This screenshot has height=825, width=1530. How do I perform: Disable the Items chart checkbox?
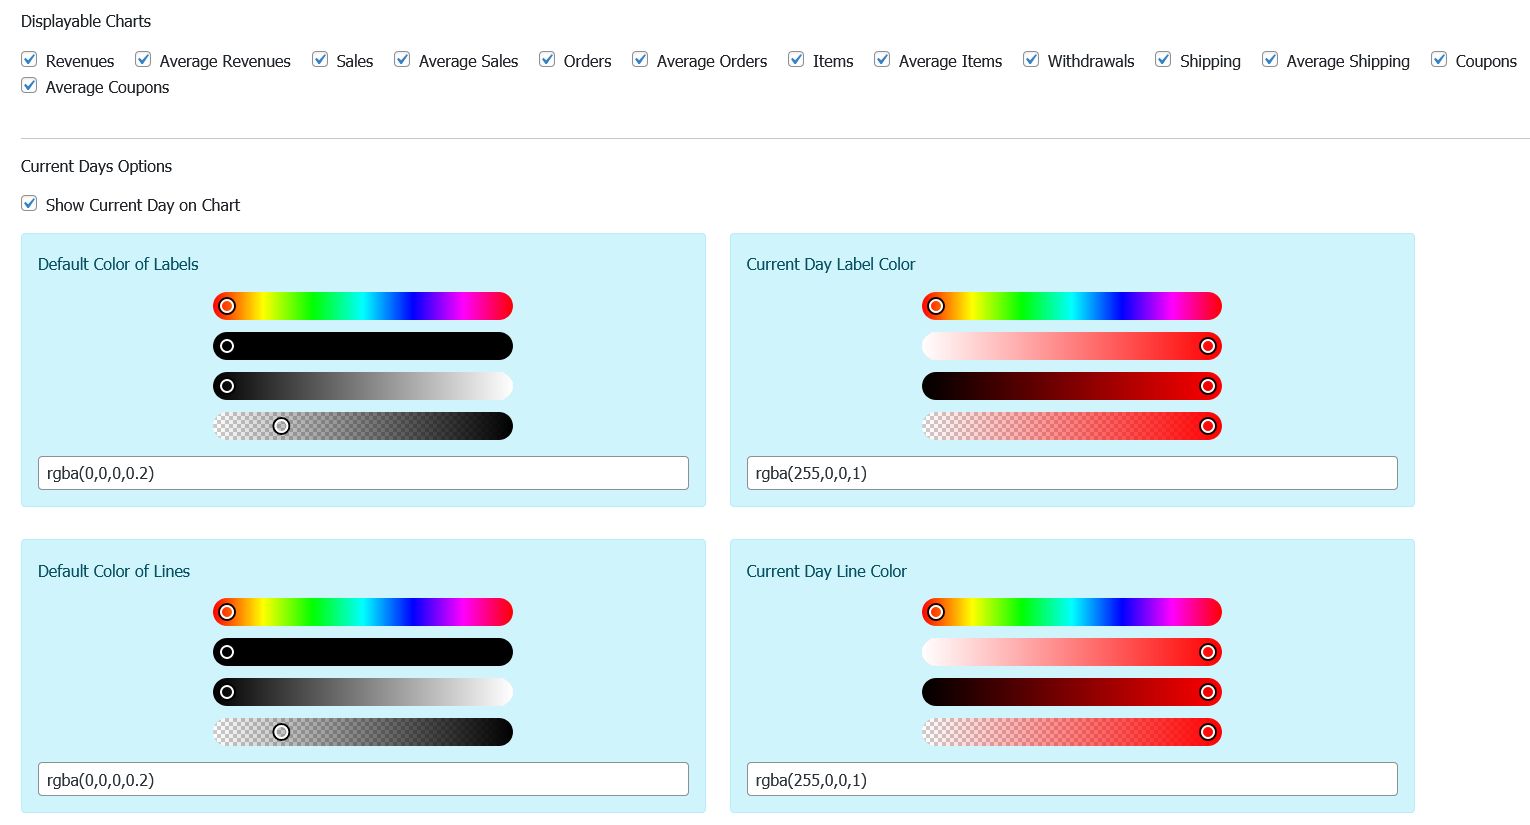point(796,60)
